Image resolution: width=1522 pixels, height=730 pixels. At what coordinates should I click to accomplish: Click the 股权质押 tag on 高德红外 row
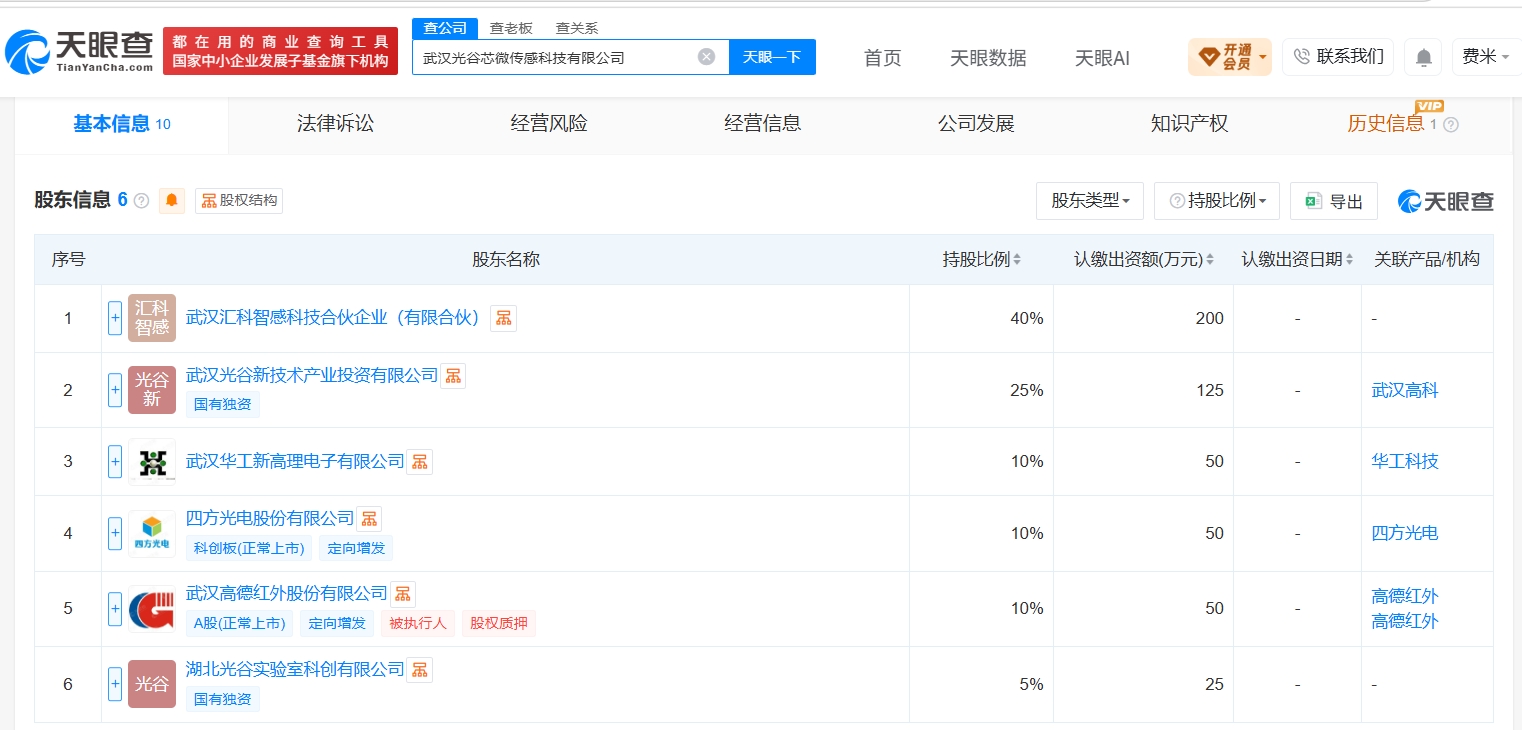[x=498, y=624]
